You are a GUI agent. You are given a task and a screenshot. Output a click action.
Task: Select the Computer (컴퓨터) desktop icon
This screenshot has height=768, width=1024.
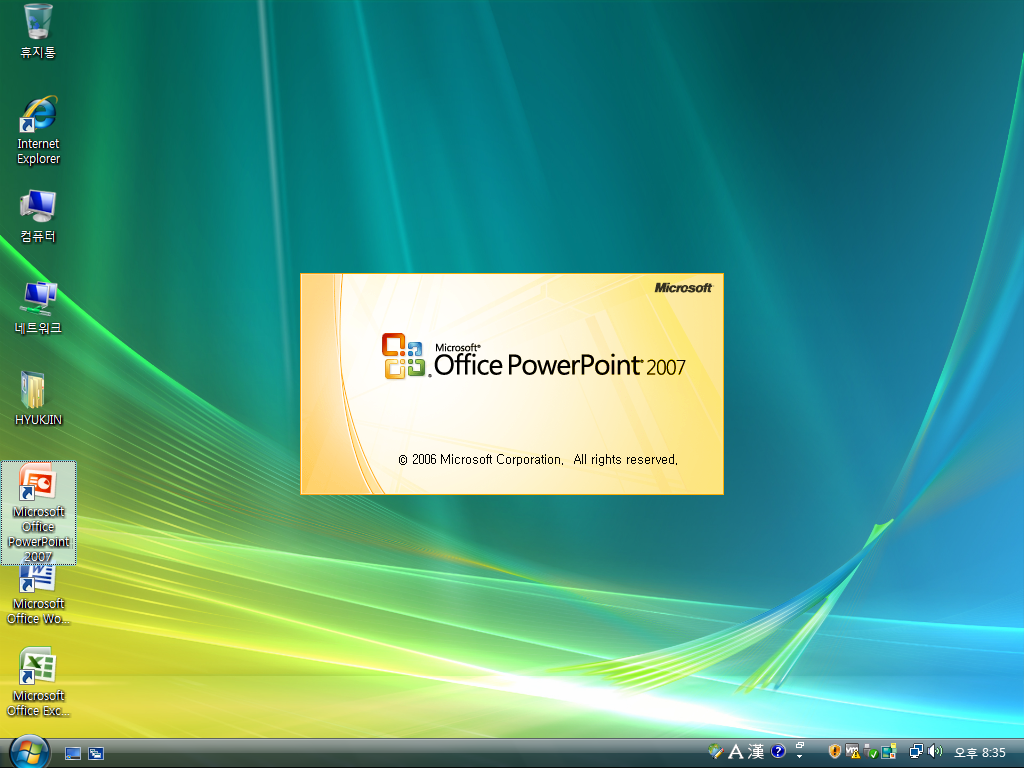[x=38, y=216]
